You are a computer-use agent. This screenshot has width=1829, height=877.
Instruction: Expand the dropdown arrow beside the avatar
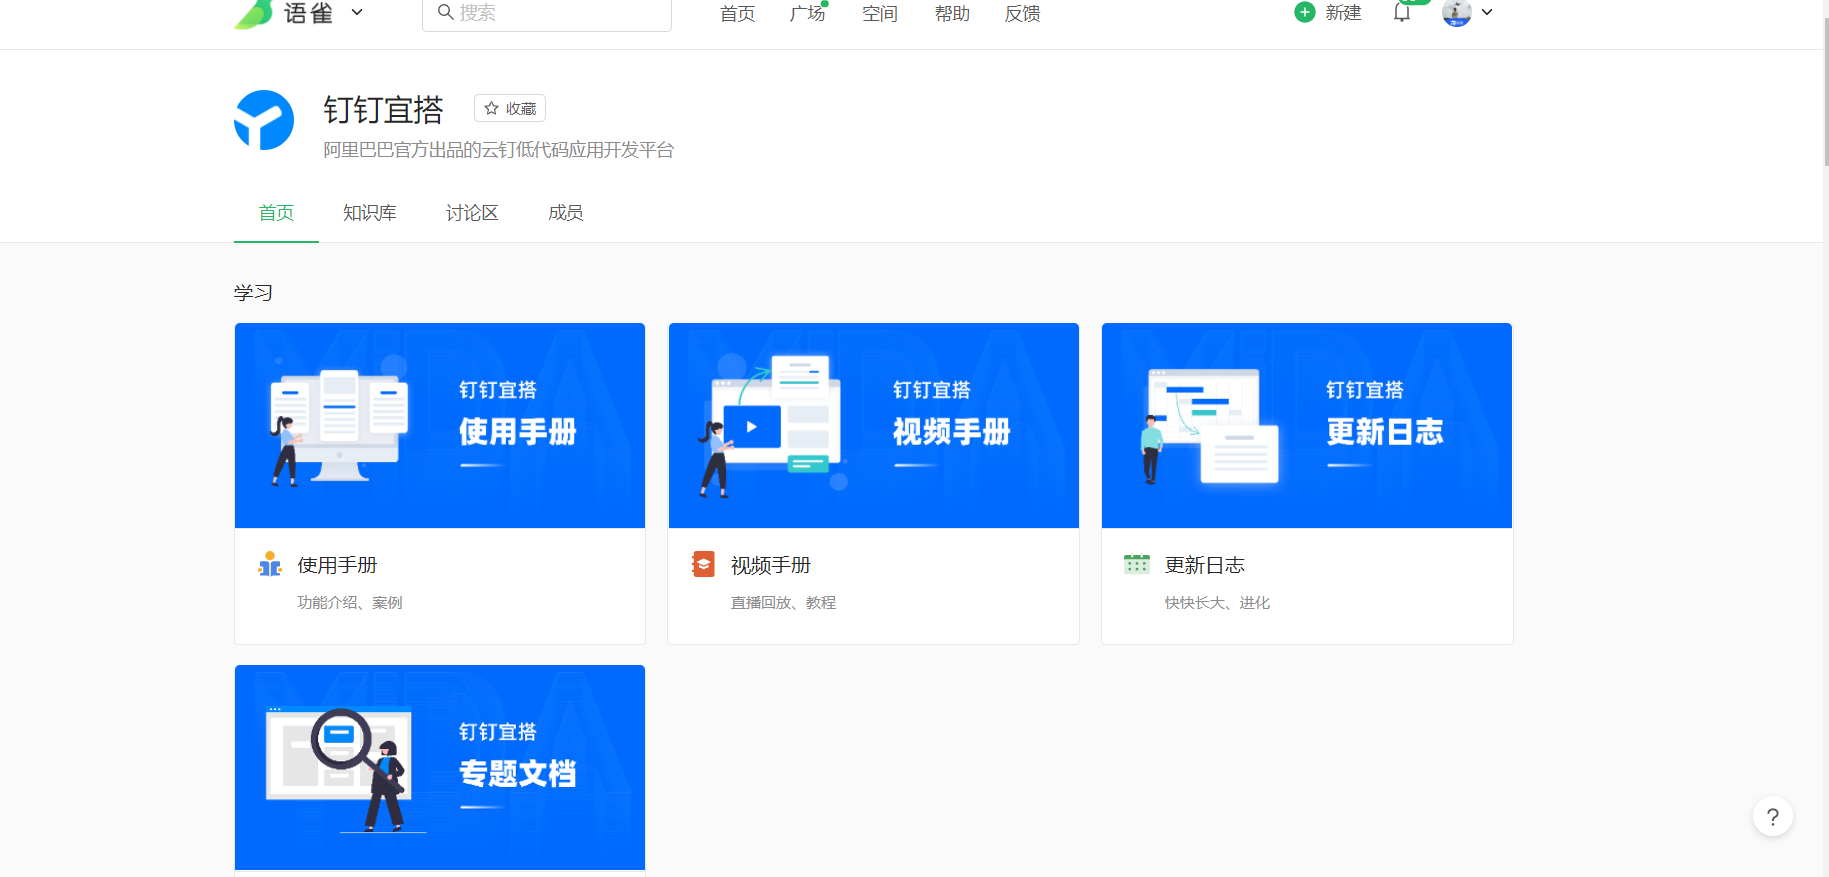(x=1487, y=12)
